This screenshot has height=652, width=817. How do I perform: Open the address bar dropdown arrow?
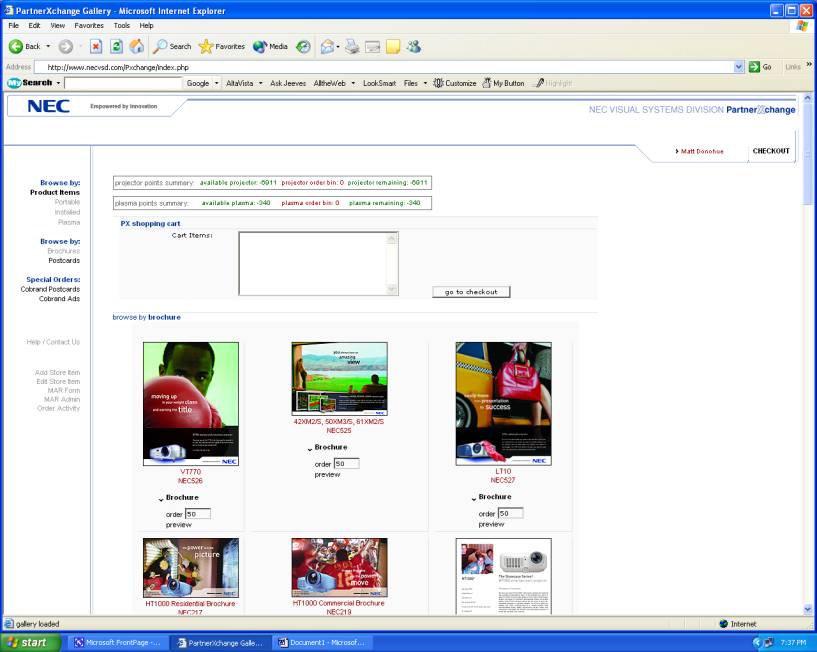click(x=738, y=67)
